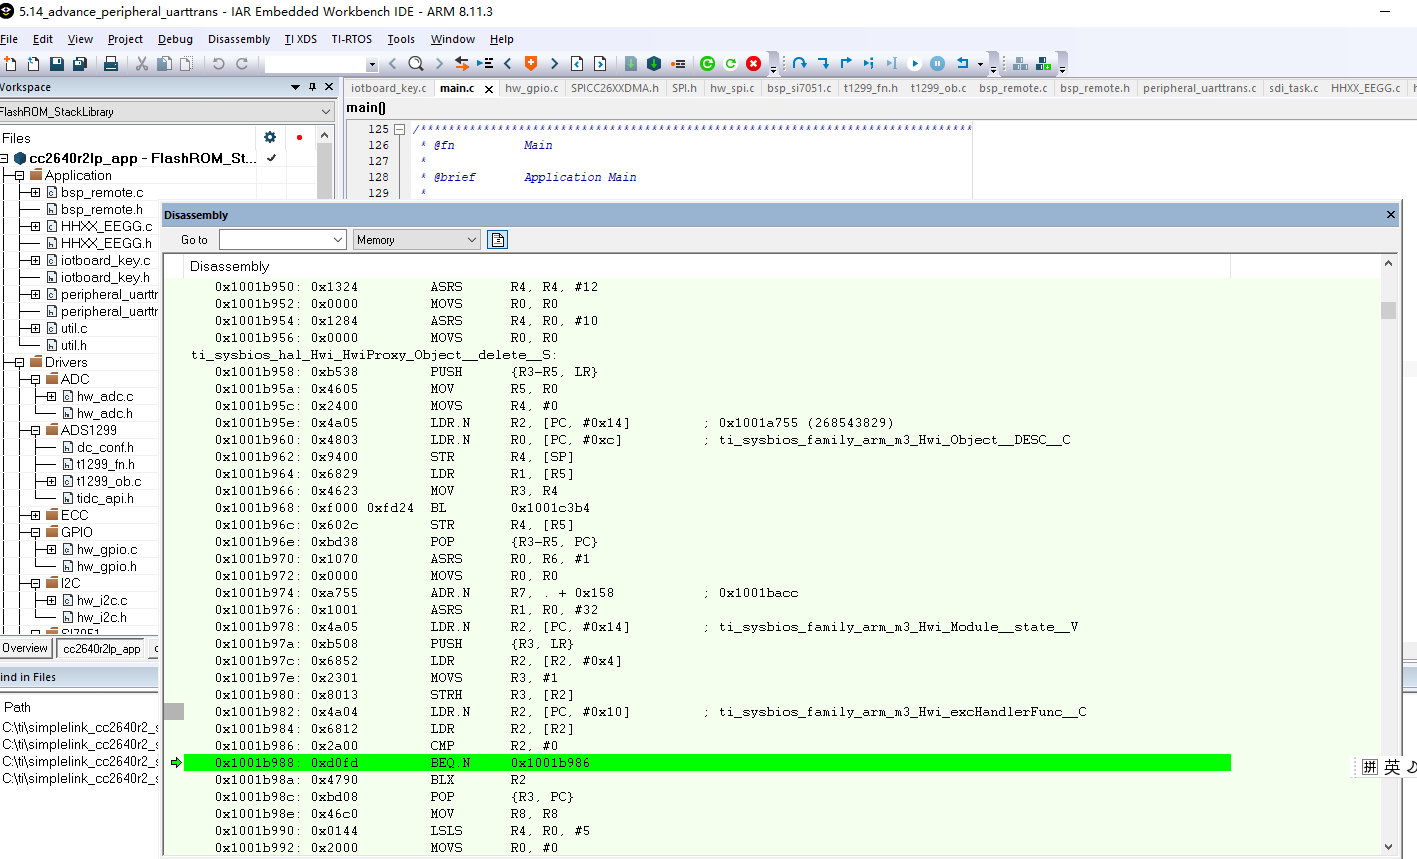Click the Go (run) debug button
The width and height of the screenshot is (1417, 859).
914,64
